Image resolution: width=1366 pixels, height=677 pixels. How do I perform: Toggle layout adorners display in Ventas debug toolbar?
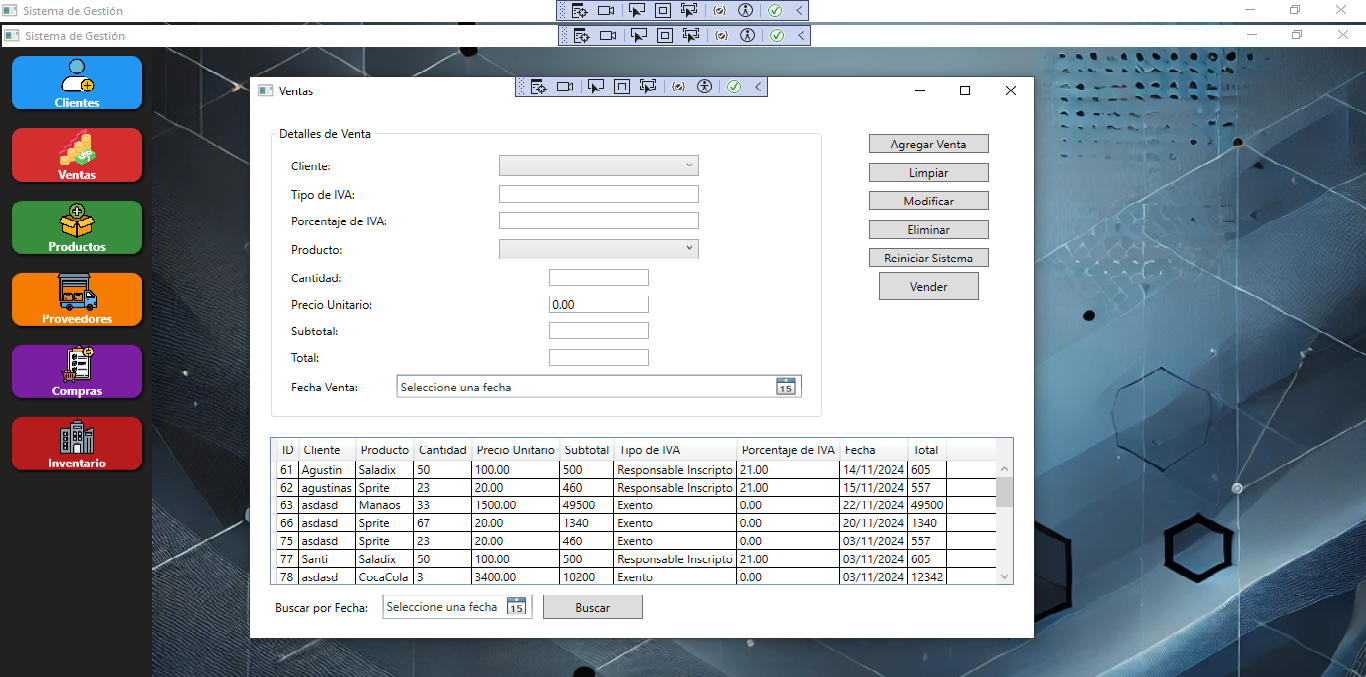point(622,87)
